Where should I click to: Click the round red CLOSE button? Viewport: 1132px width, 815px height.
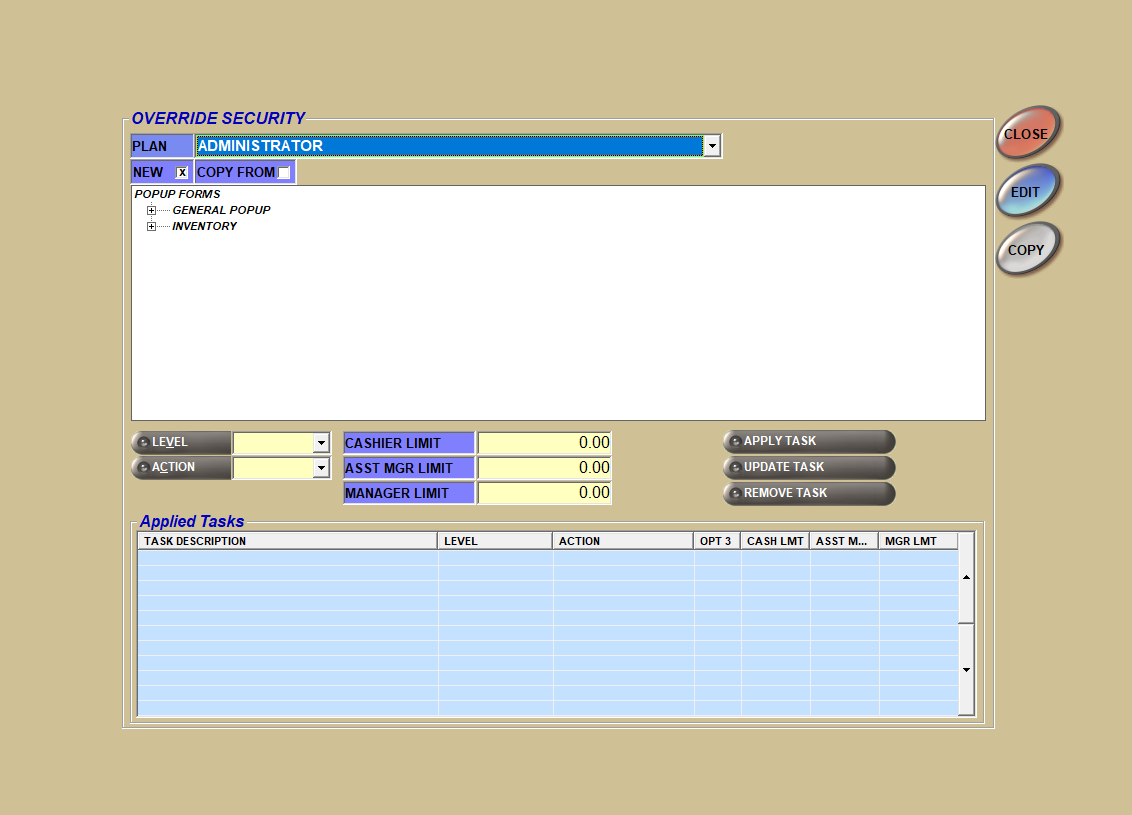pyautogui.click(x=1027, y=134)
